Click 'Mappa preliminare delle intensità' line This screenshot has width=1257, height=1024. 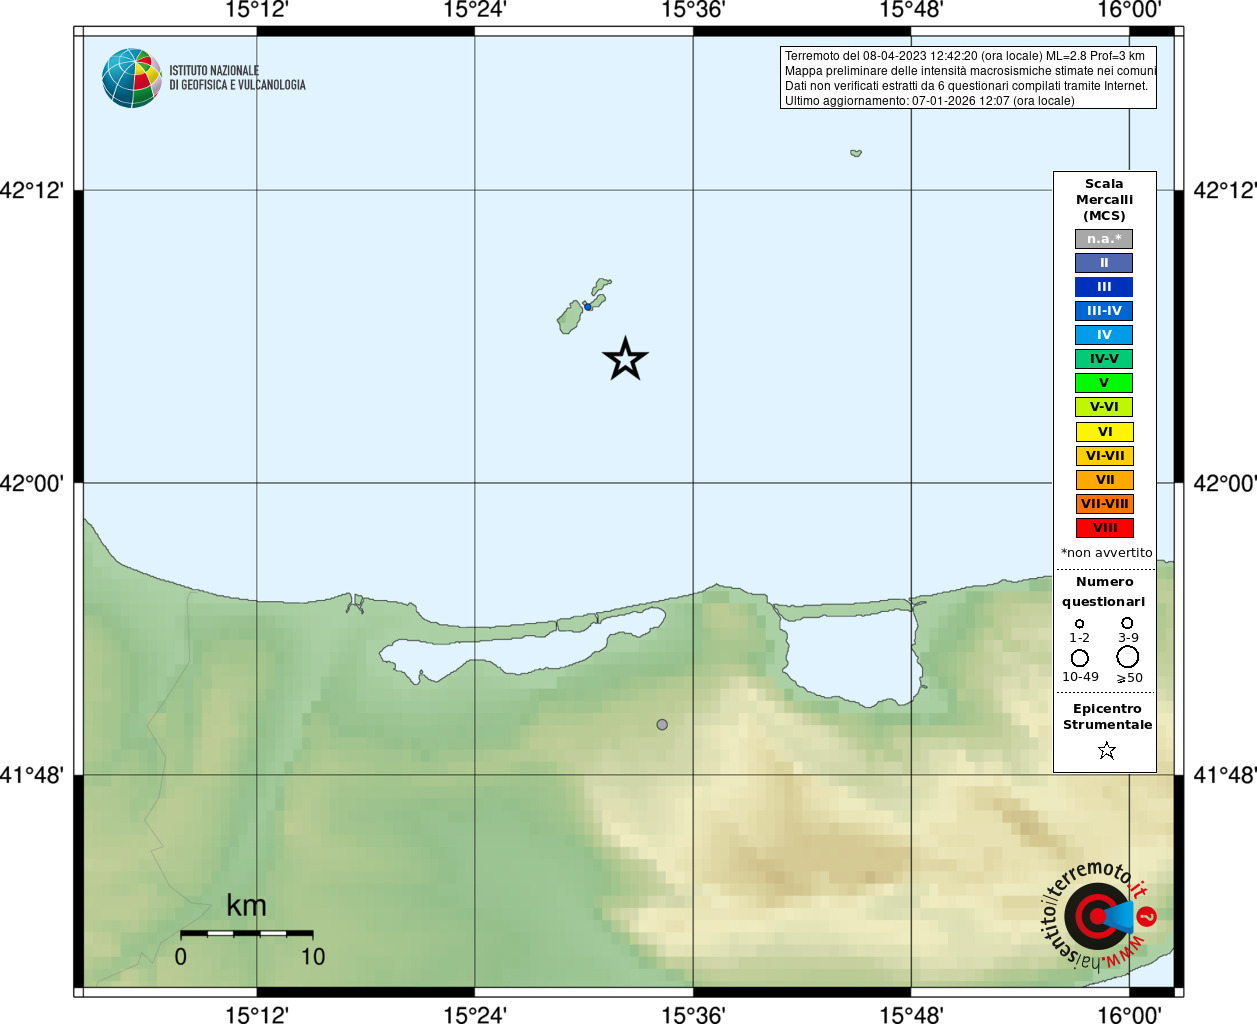[x=970, y=71]
